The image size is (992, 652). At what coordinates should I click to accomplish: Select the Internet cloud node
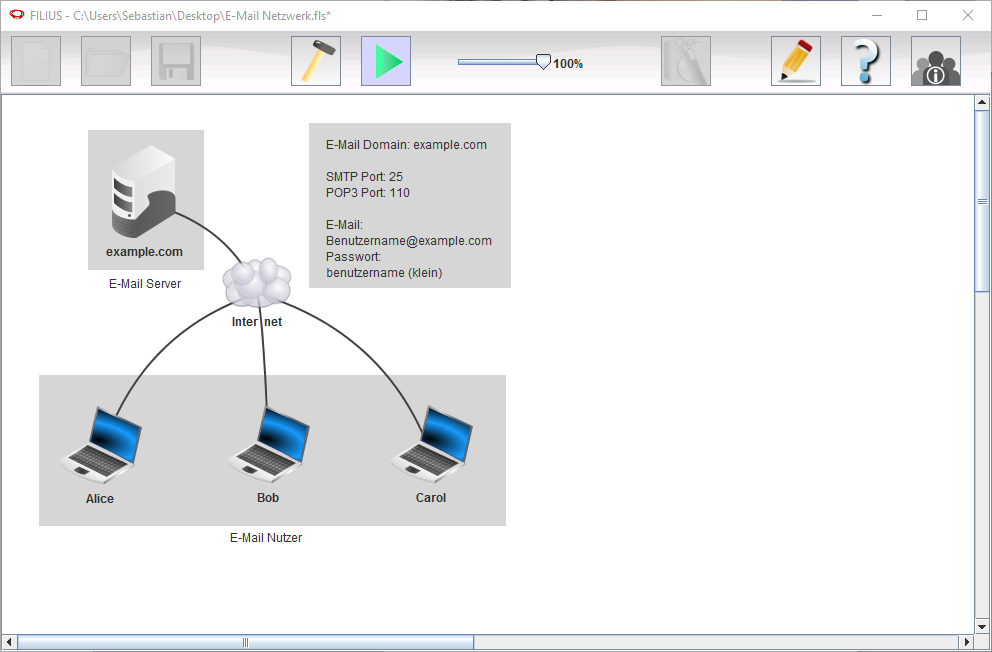[x=258, y=283]
